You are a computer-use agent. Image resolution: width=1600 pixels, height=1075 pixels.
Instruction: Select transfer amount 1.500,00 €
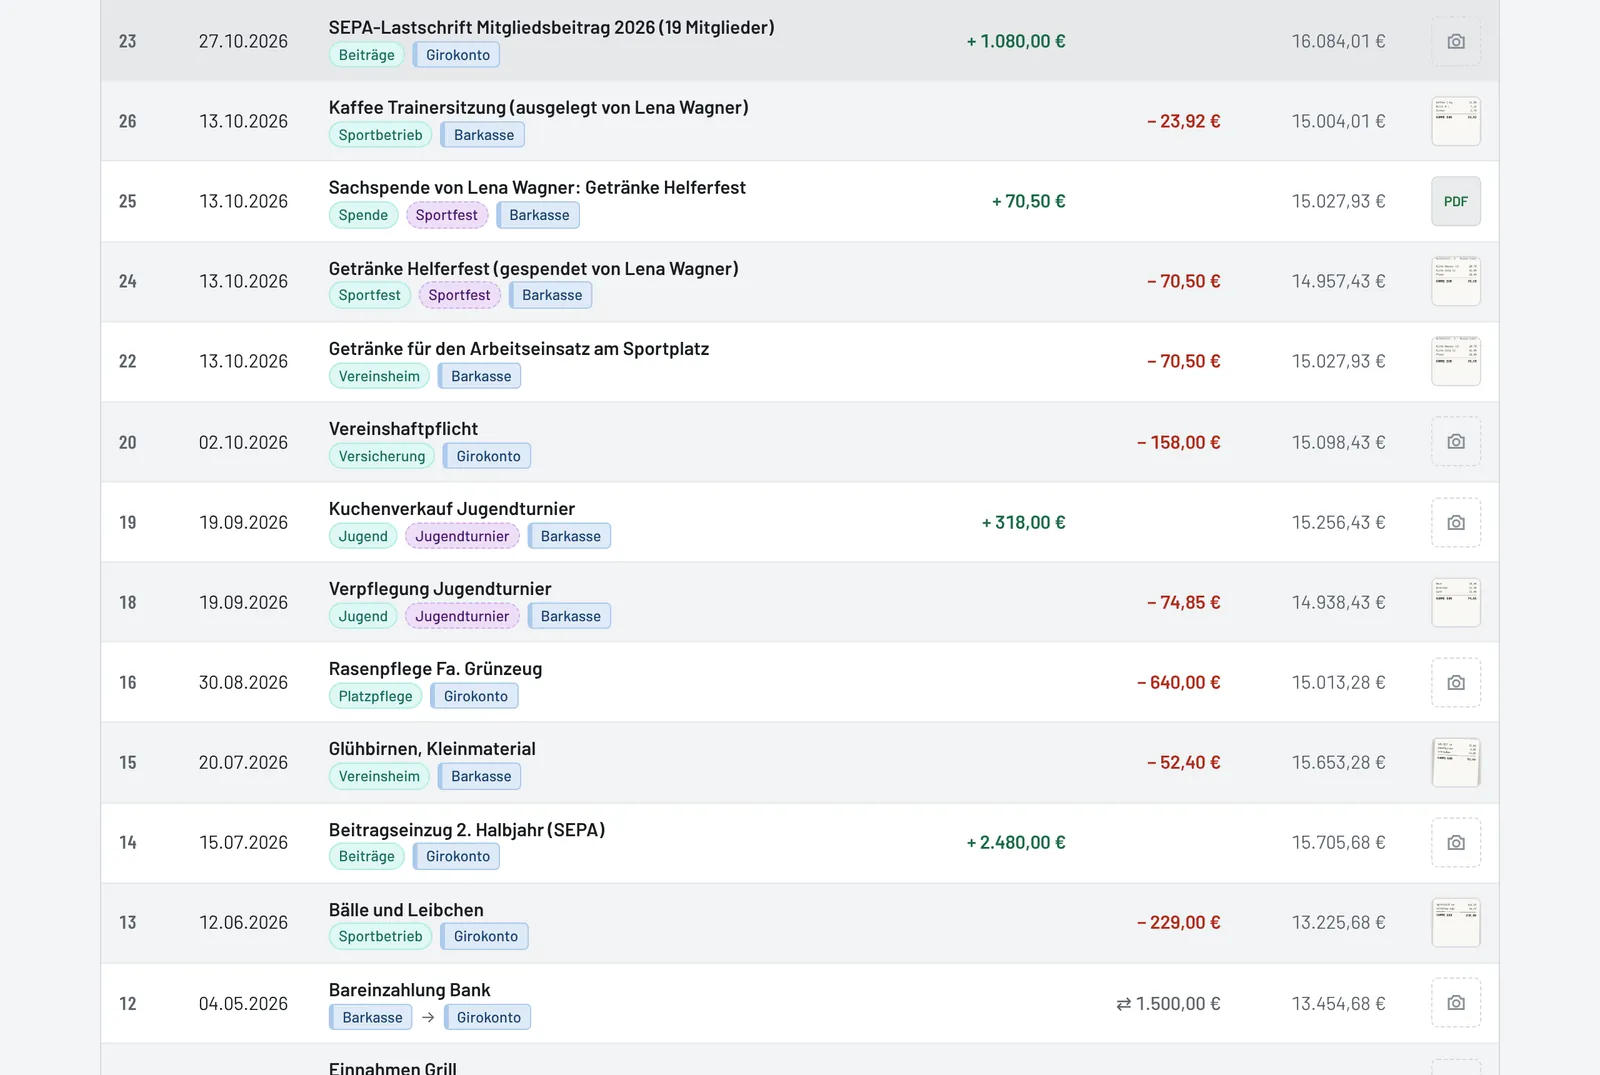click(1168, 1003)
